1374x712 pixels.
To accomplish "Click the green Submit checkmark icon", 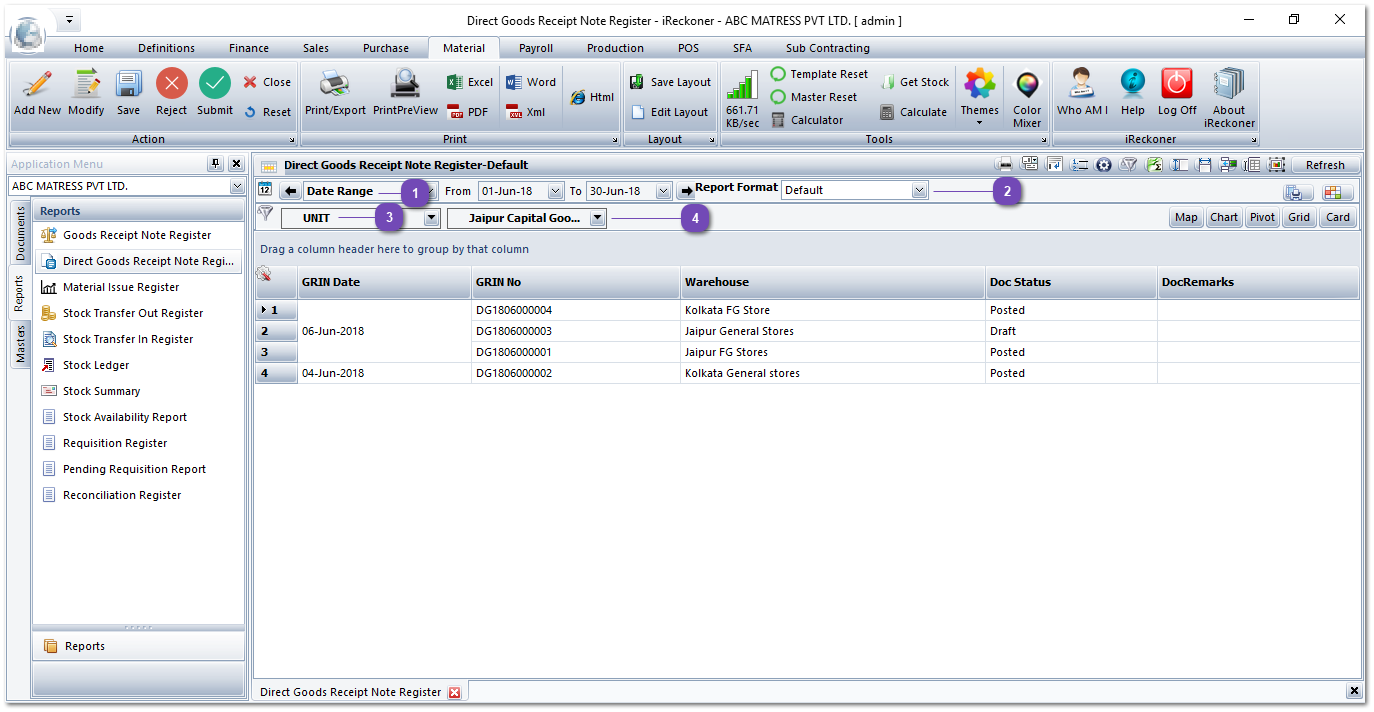I will click(x=214, y=84).
